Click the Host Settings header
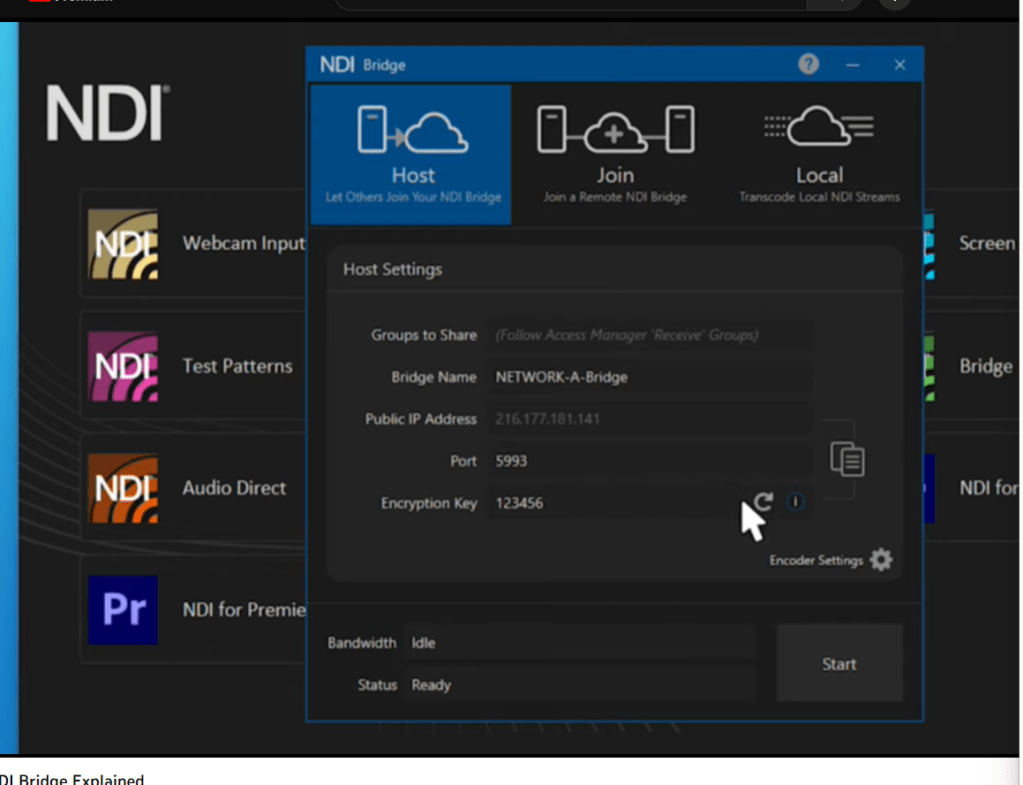 [x=393, y=269]
